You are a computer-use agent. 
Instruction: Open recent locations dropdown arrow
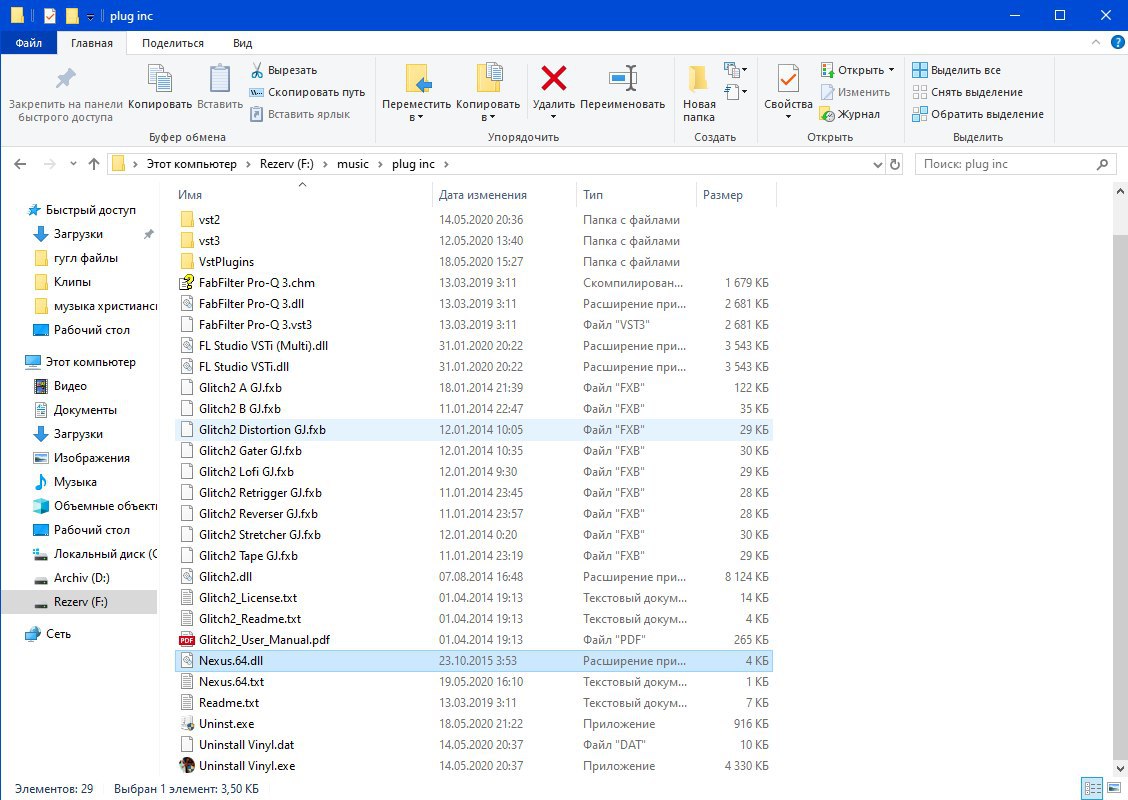click(x=73, y=164)
